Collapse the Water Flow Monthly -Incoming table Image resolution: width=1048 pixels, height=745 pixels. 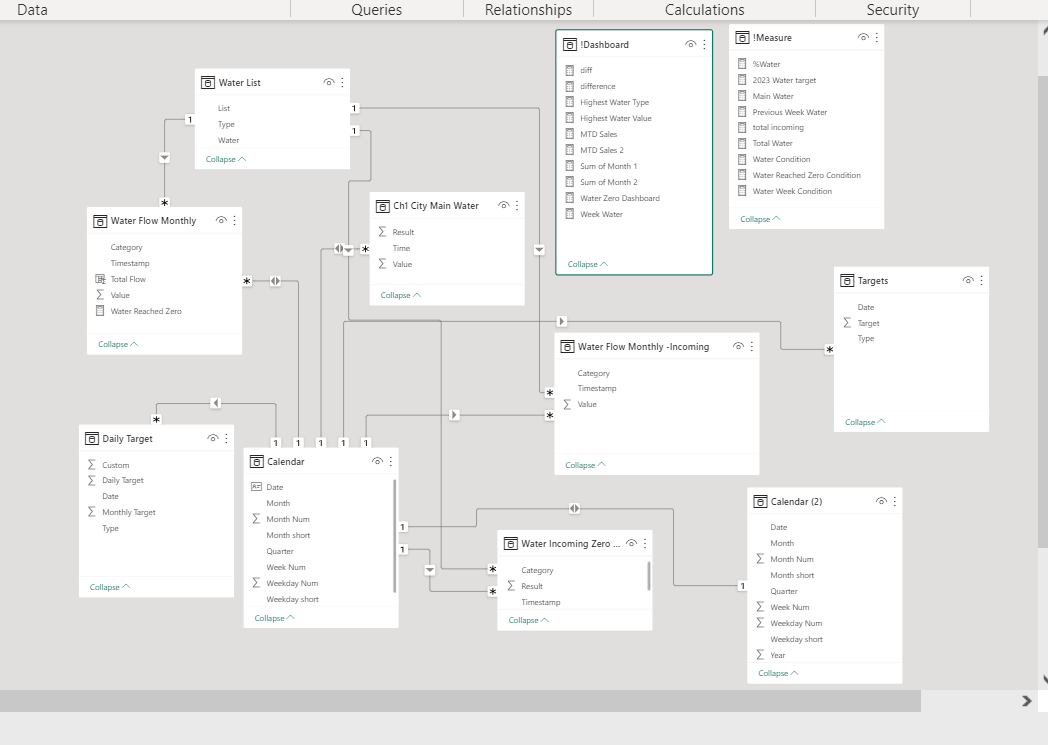(585, 465)
